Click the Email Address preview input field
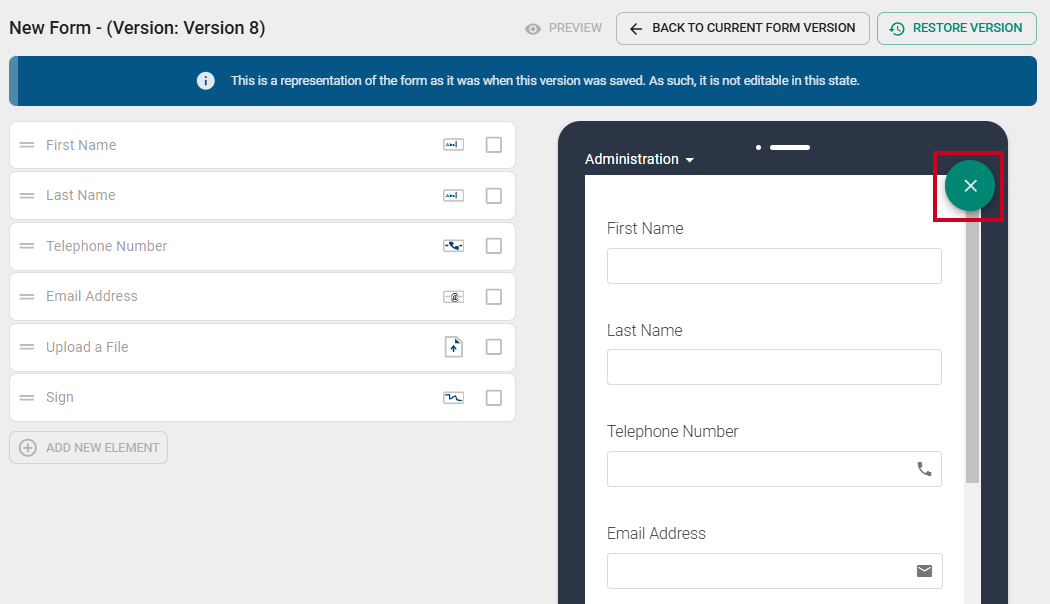 [x=774, y=571]
